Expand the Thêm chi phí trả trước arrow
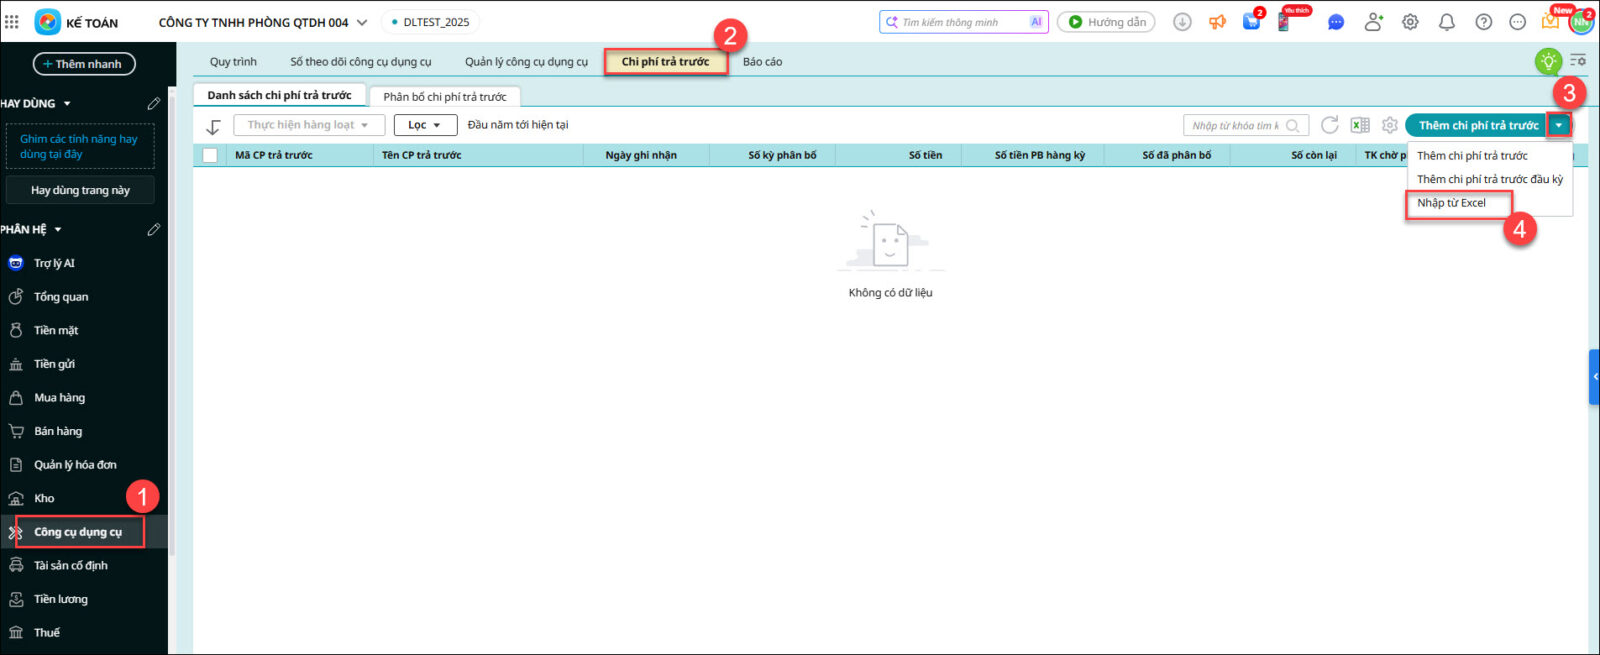This screenshot has height=655, width=1600. click(x=1558, y=125)
